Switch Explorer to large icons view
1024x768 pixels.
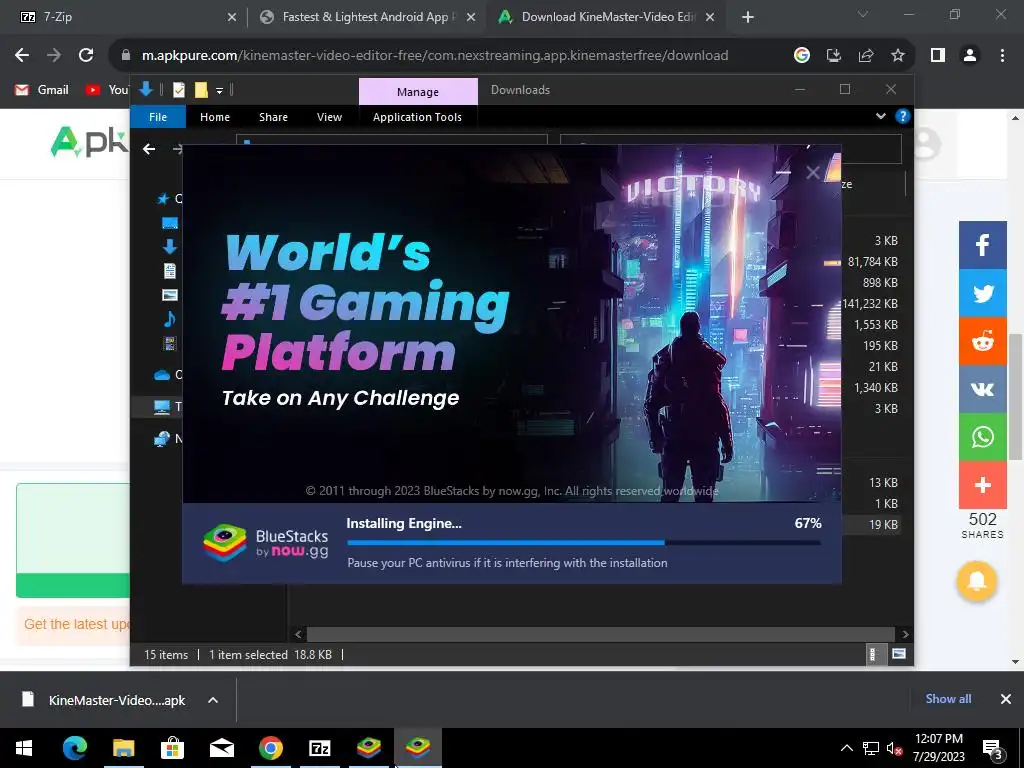[x=899, y=654]
